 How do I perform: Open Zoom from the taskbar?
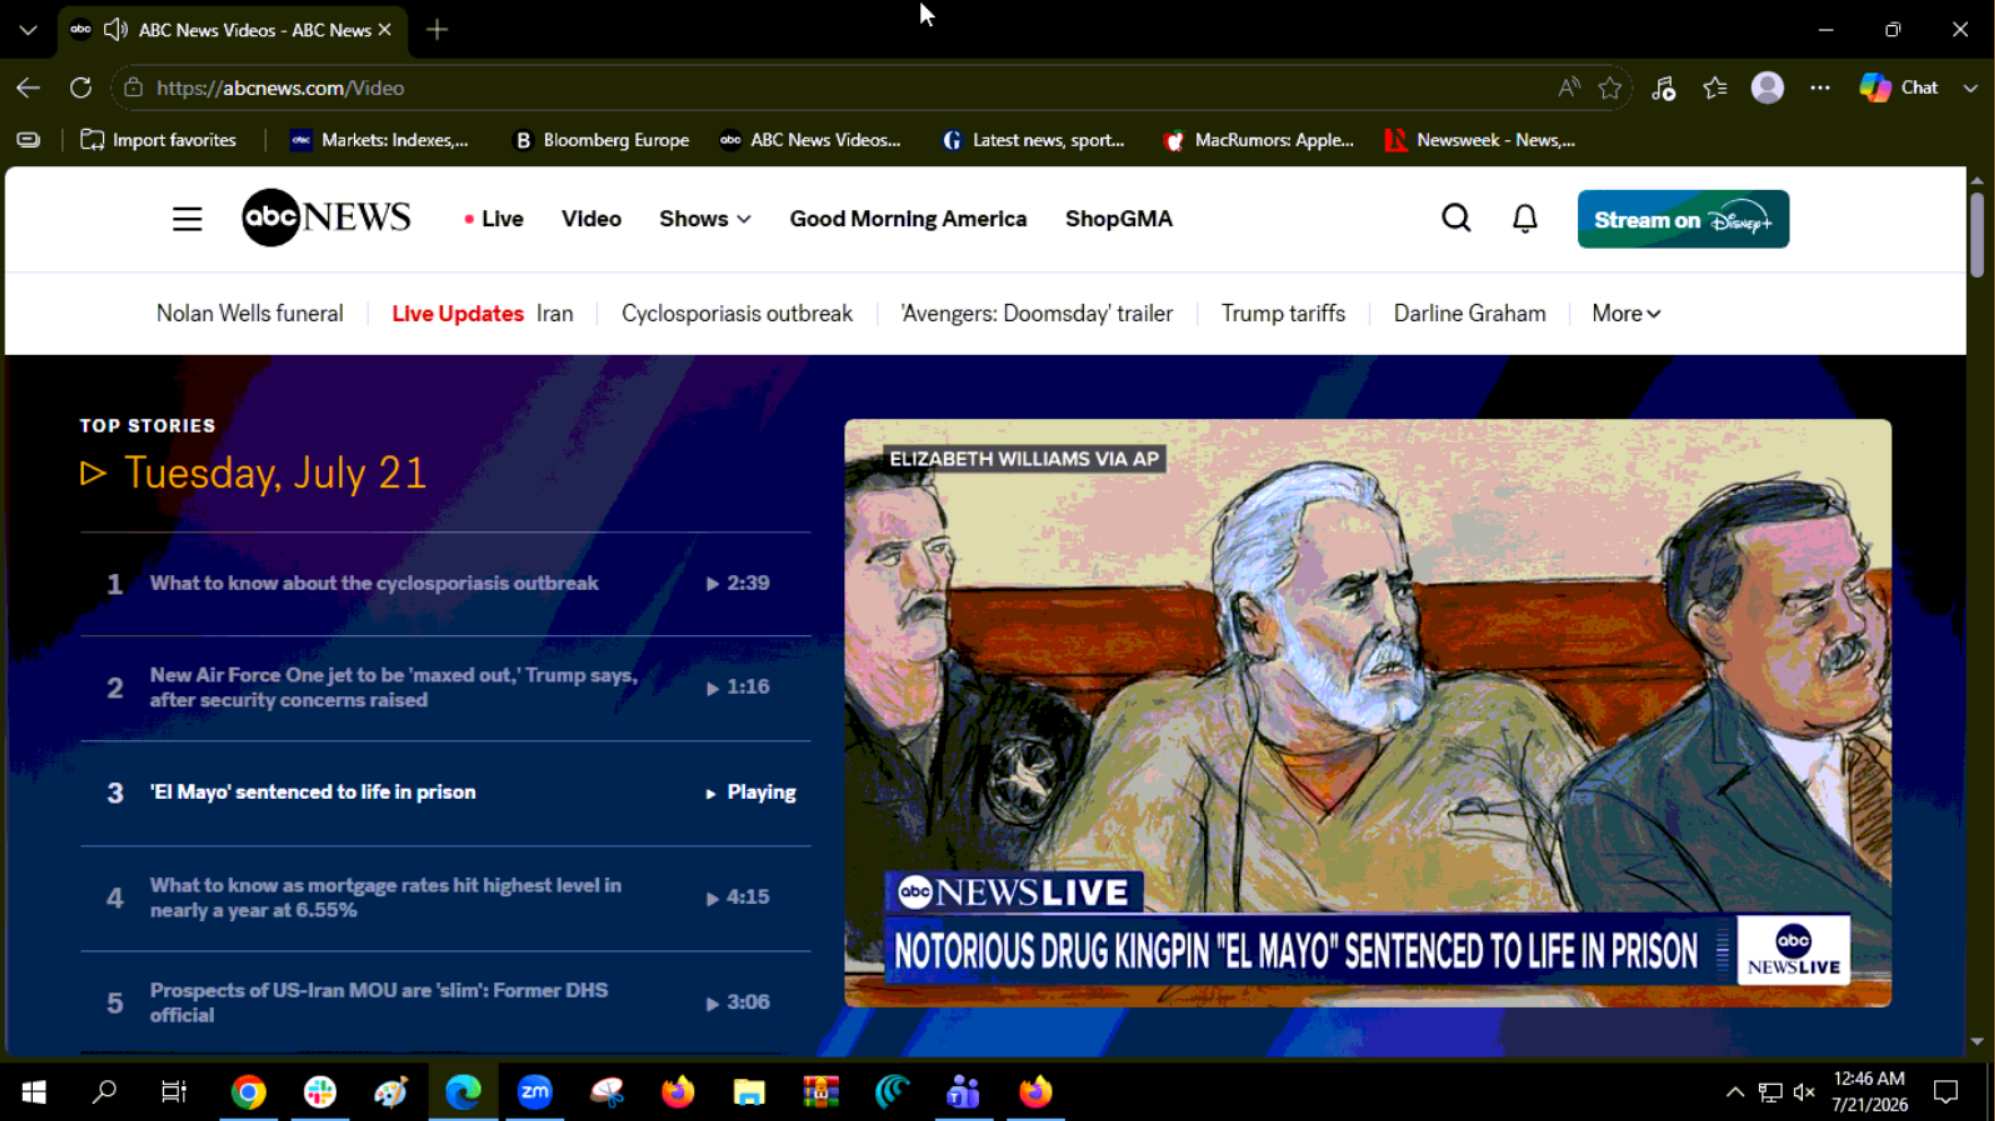click(535, 1092)
